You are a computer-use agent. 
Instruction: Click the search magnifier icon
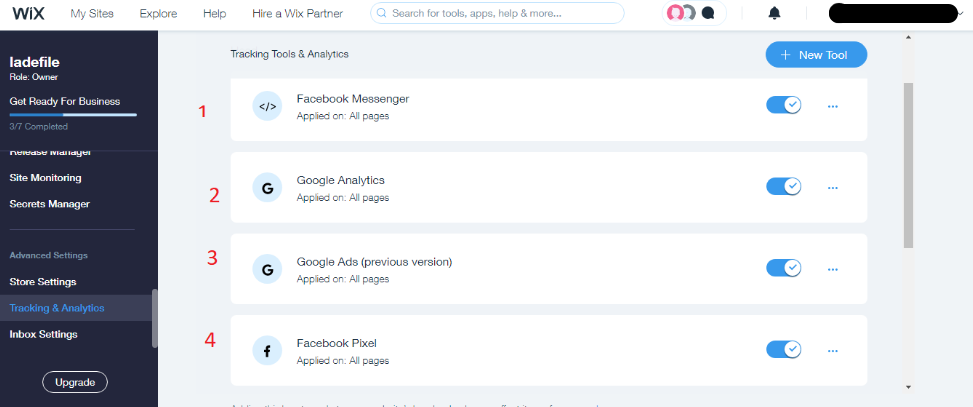381,14
